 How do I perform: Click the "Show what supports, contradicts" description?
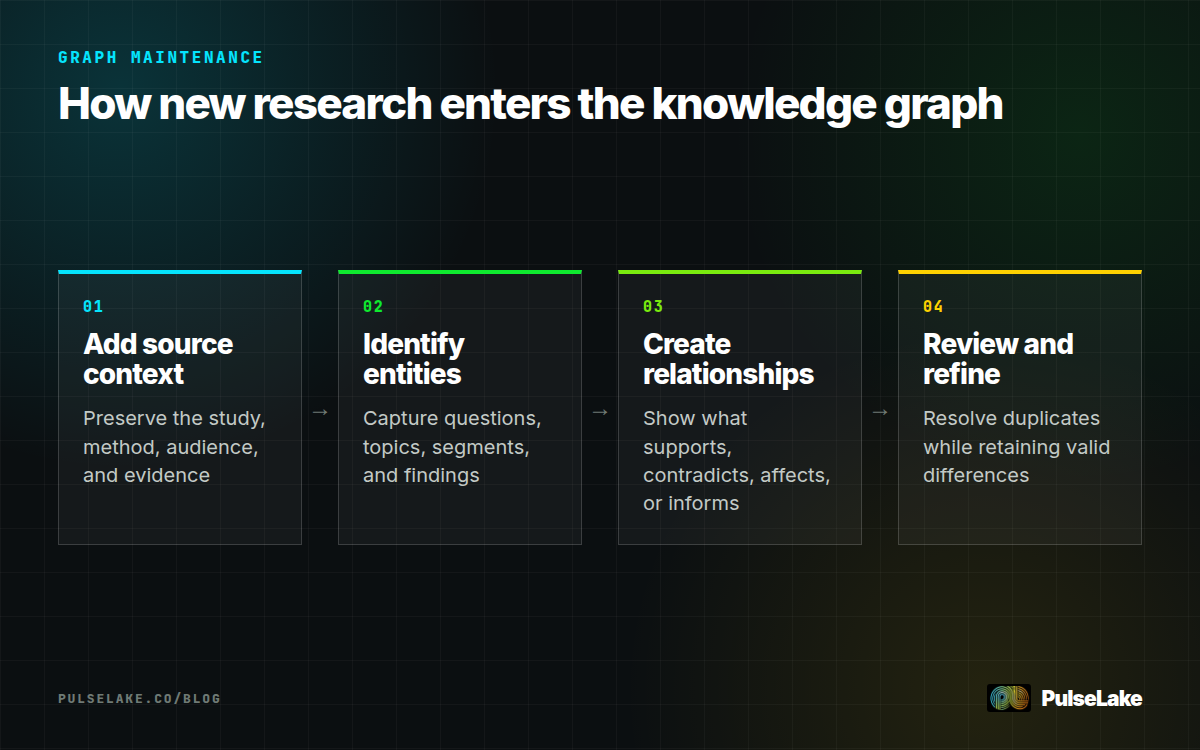point(737,461)
